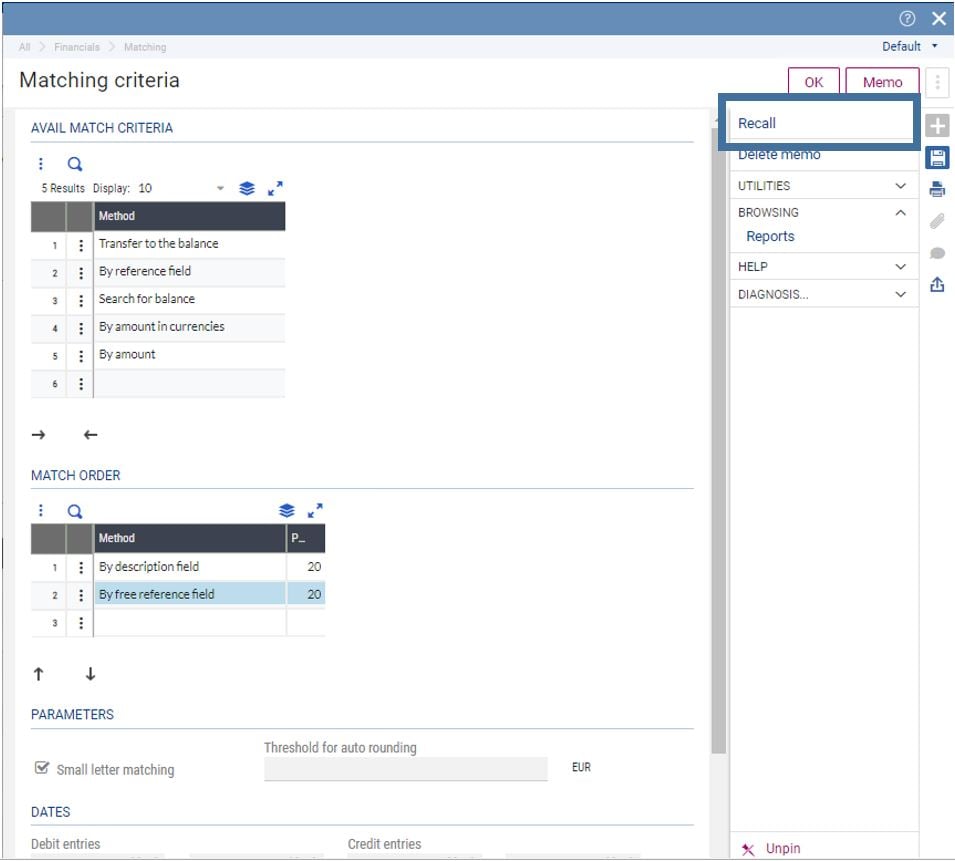This screenshot has height=861, width=955.
Task: Open Reports under Browsing
Action: tap(770, 237)
